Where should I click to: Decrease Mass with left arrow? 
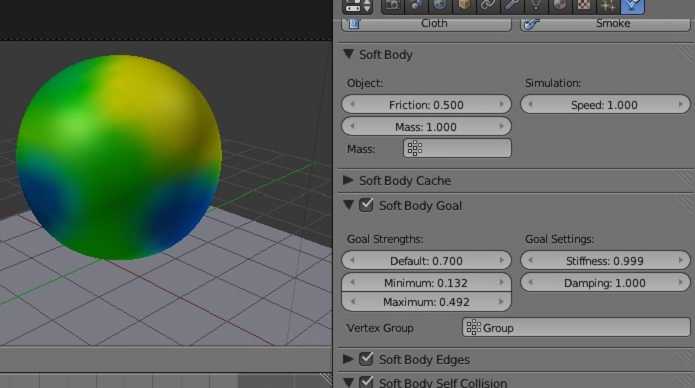click(352, 127)
